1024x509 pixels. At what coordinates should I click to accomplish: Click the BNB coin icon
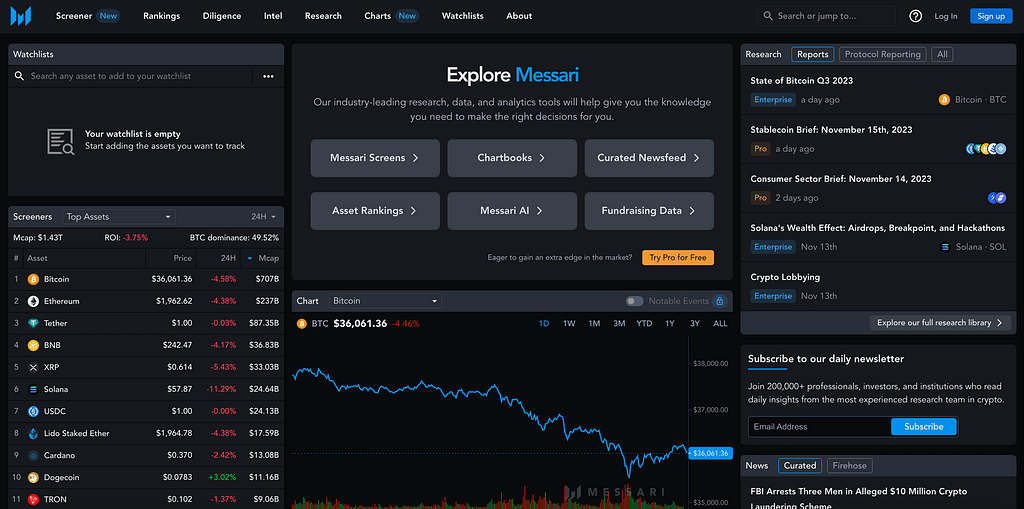pyautogui.click(x=33, y=345)
